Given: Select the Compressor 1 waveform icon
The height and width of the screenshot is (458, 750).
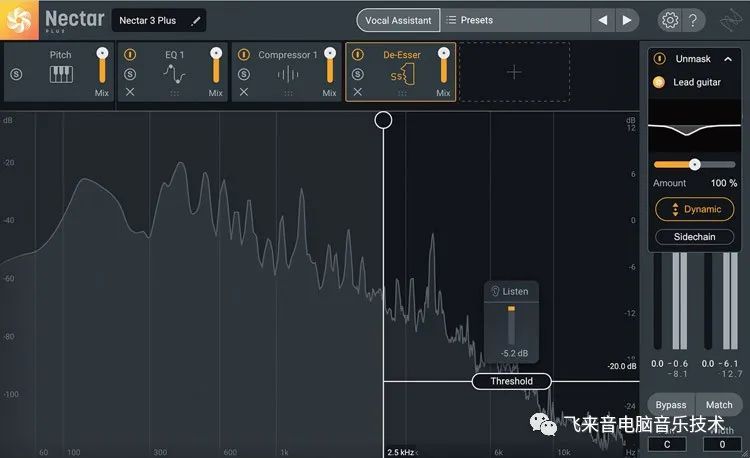Looking at the screenshot, I should pos(288,74).
